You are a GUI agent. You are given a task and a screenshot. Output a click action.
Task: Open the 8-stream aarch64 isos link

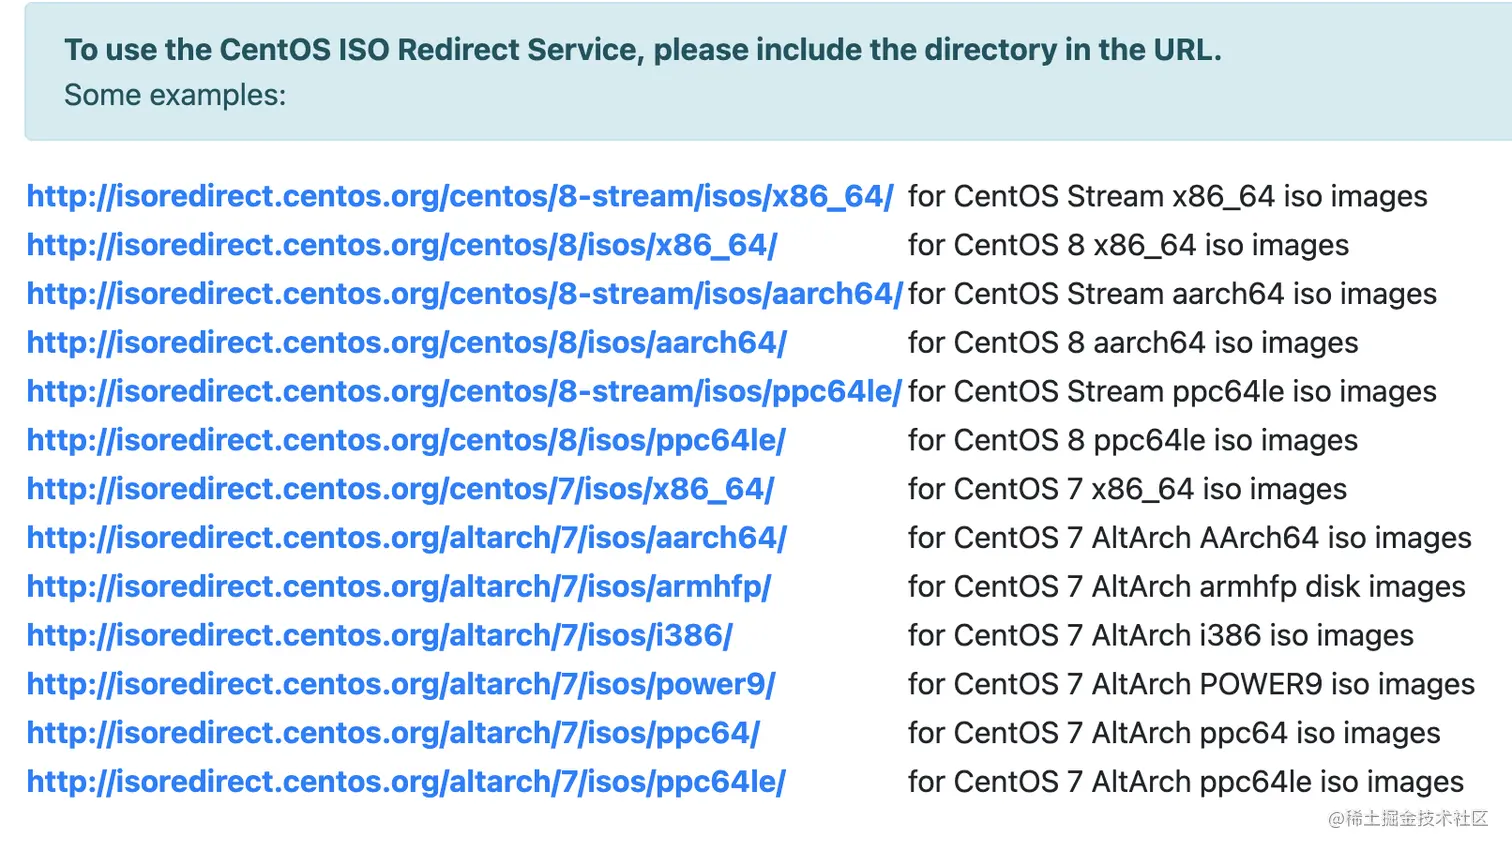coord(464,295)
